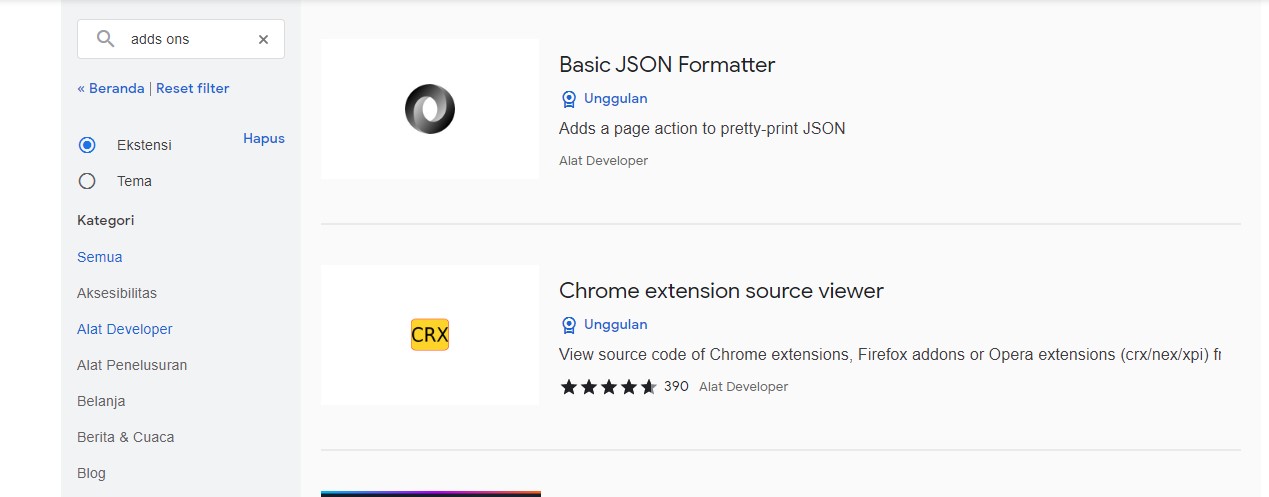Choose the Blog category
Image resolution: width=1269 pixels, height=497 pixels.
click(x=91, y=473)
